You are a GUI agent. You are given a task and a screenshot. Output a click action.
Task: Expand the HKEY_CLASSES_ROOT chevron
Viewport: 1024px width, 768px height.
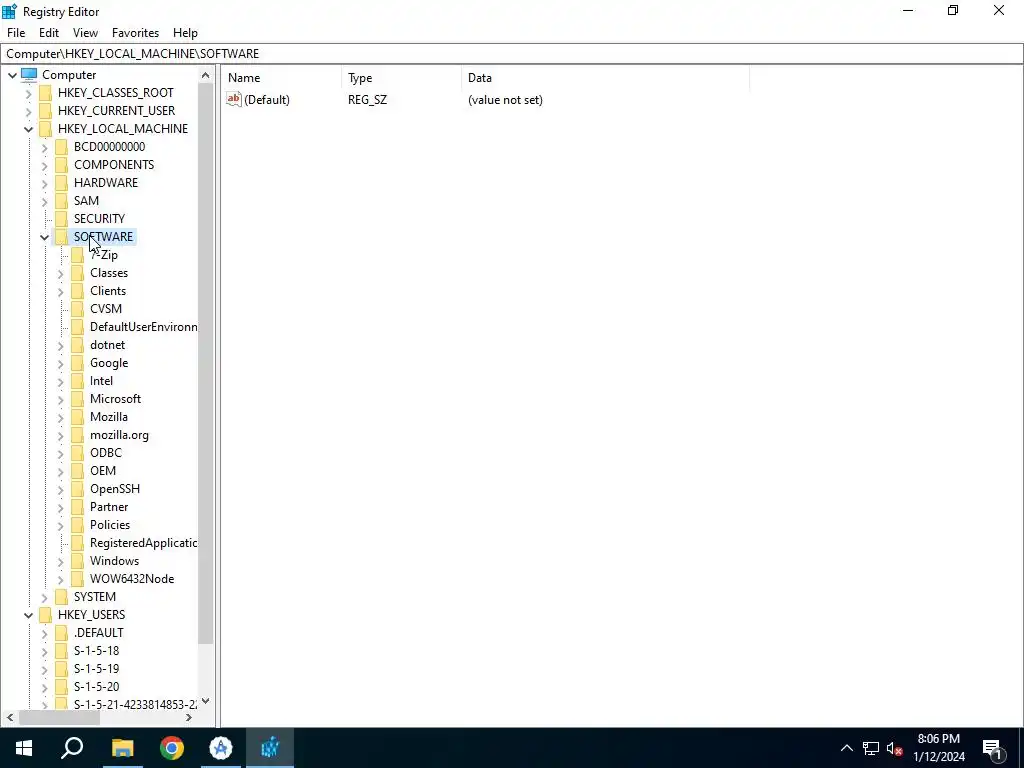coord(29,93)
